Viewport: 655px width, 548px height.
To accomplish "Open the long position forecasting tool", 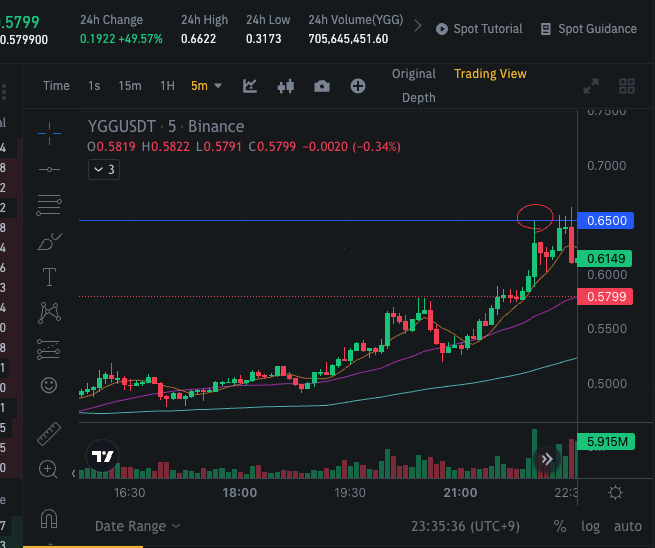I will [48, 349].
